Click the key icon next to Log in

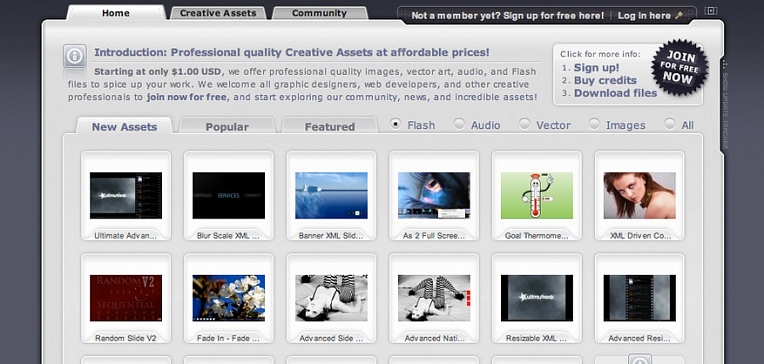click(x=679, y=16)
